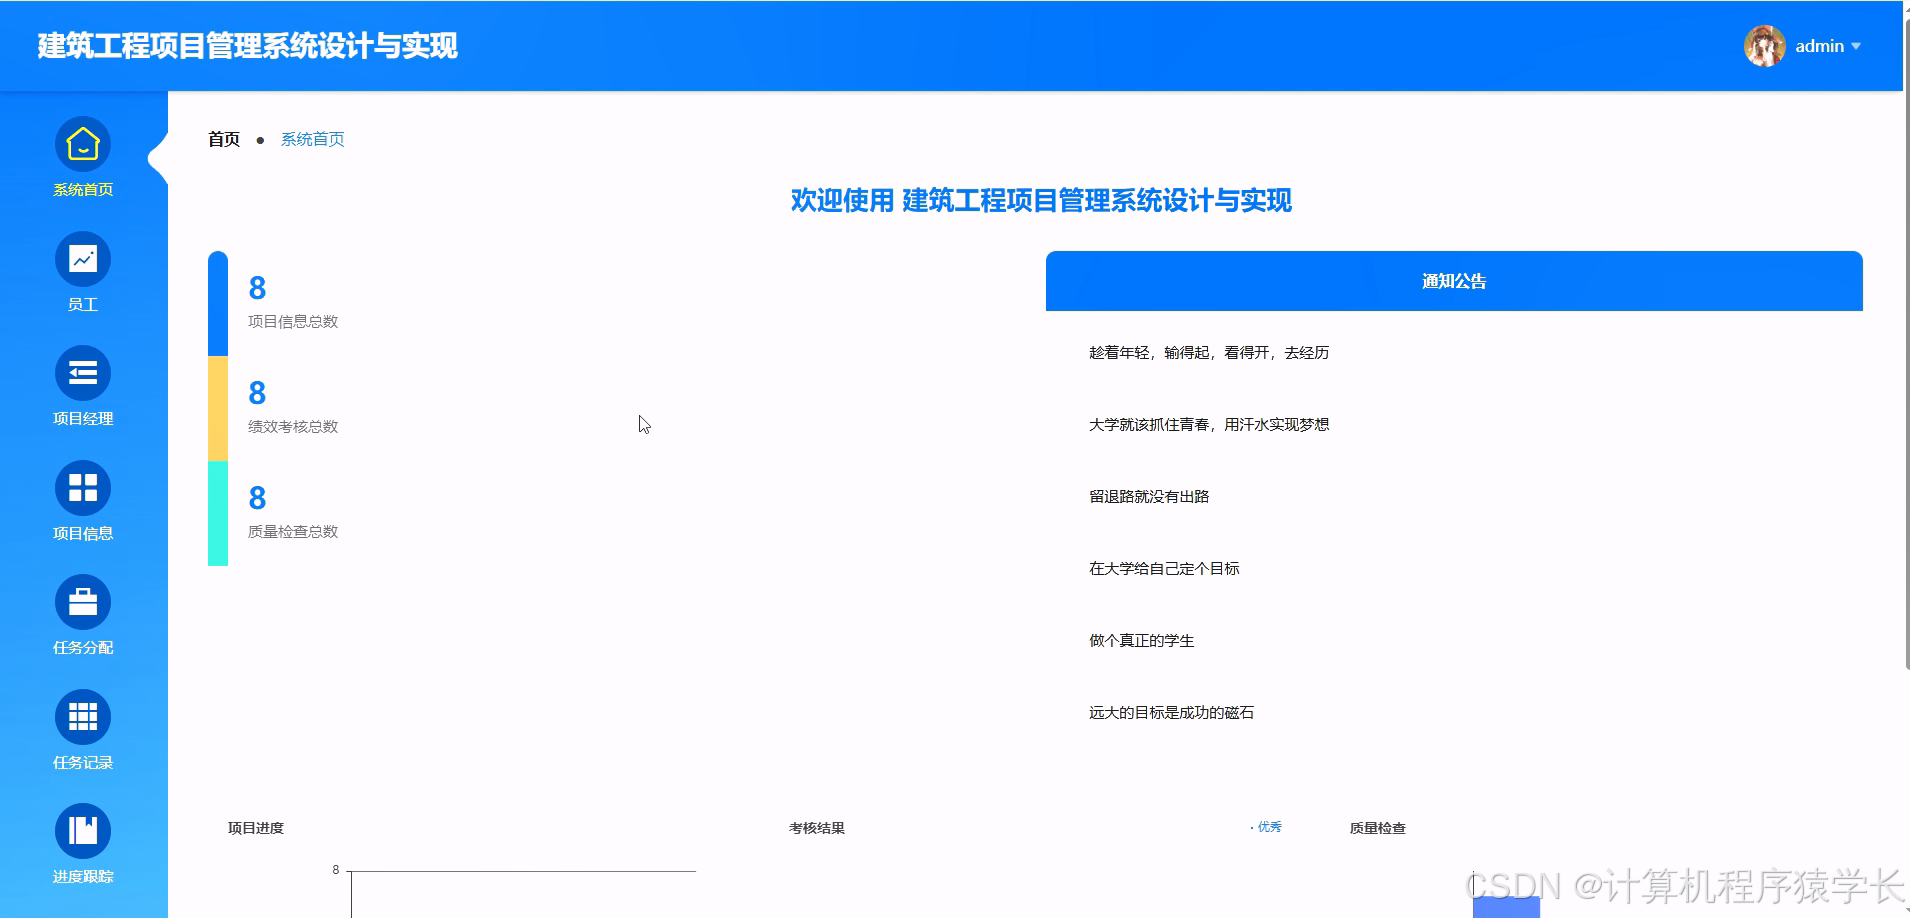Click the 绩效考核总数 label

[293, 427]
